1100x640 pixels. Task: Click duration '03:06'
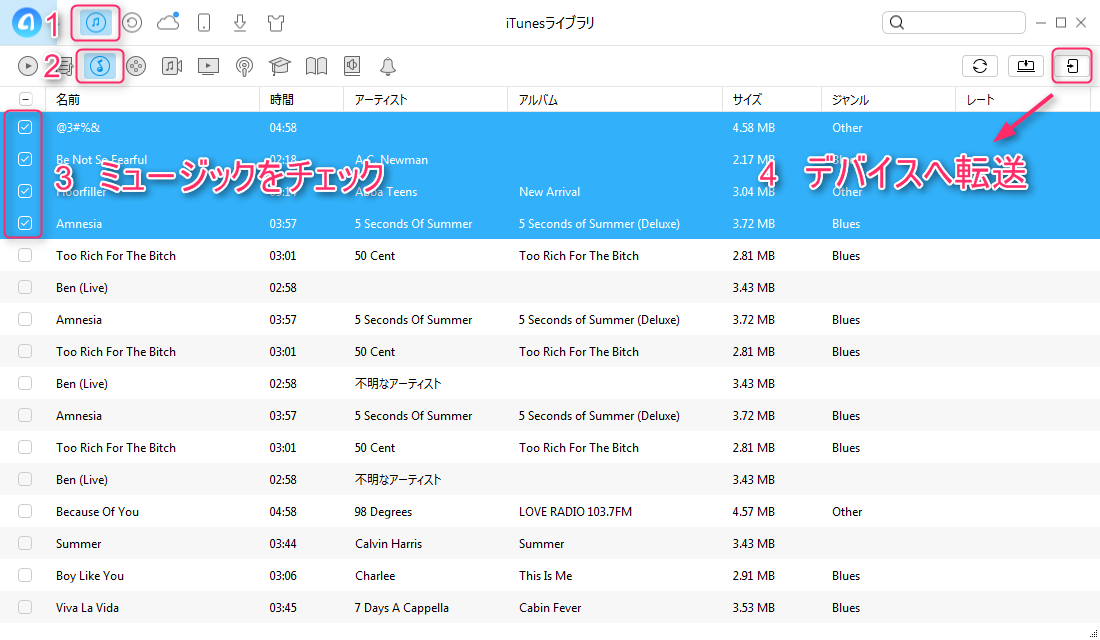pyautogui.click(x=283, y=575)
